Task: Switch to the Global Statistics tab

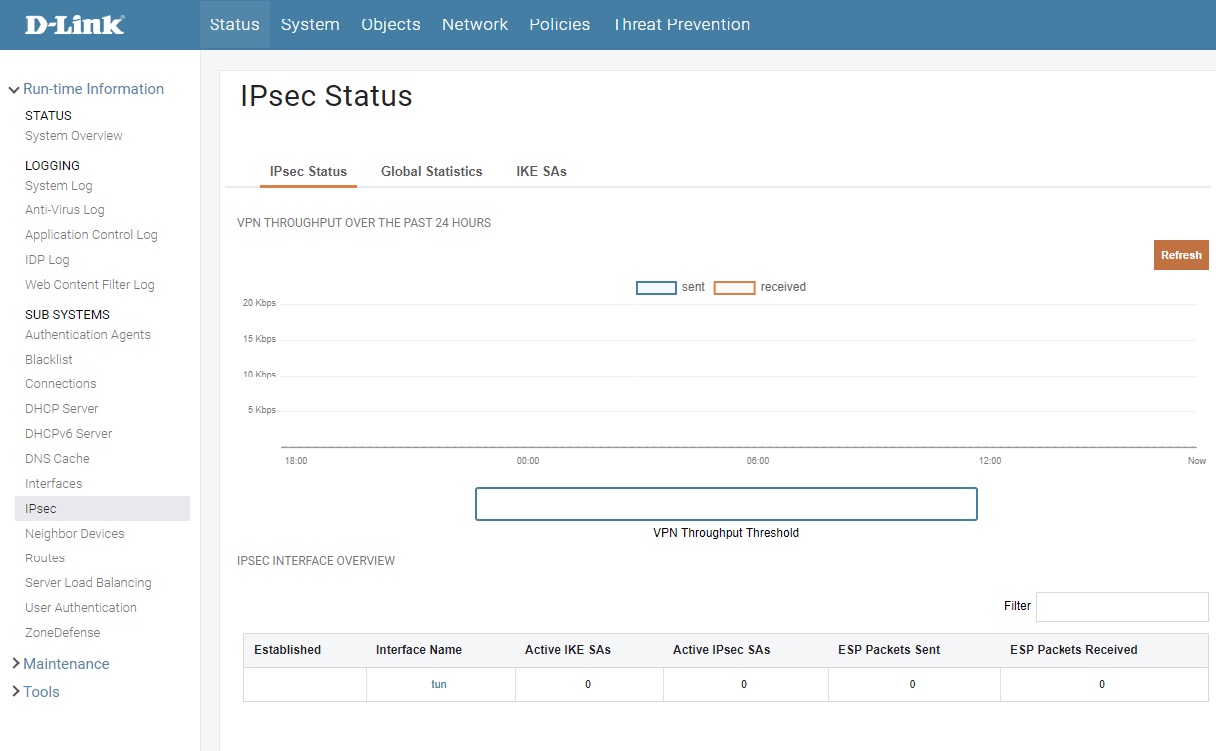Action: [x=431, y=172]
